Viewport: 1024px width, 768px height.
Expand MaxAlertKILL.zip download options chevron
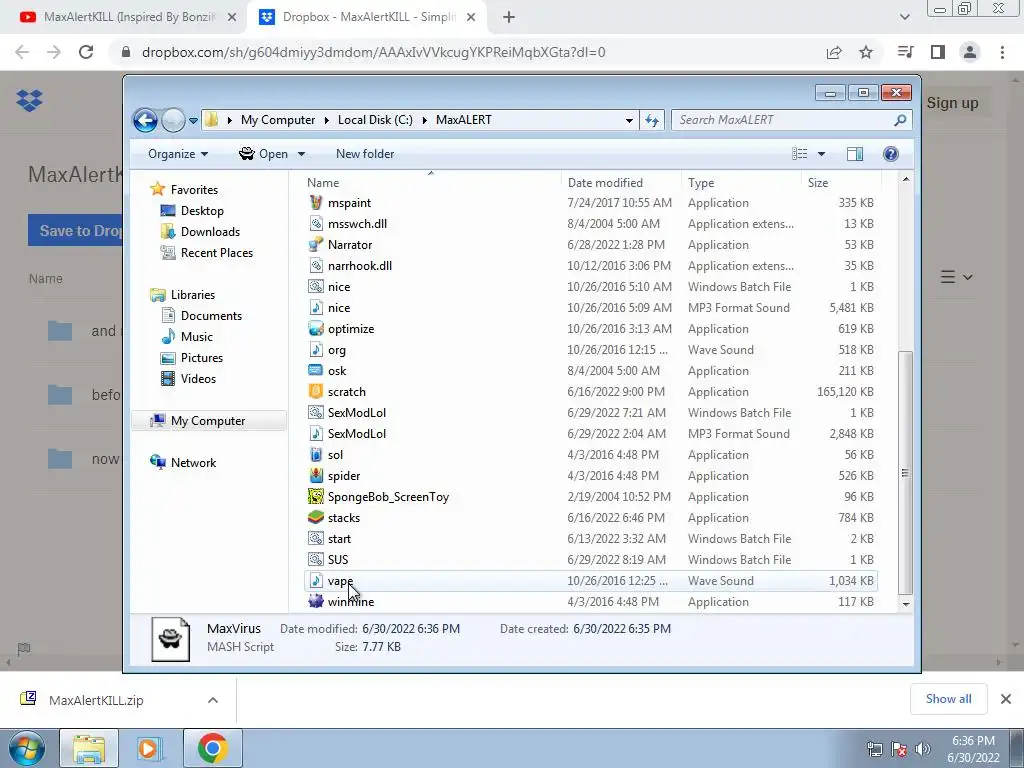pos(213,700)
